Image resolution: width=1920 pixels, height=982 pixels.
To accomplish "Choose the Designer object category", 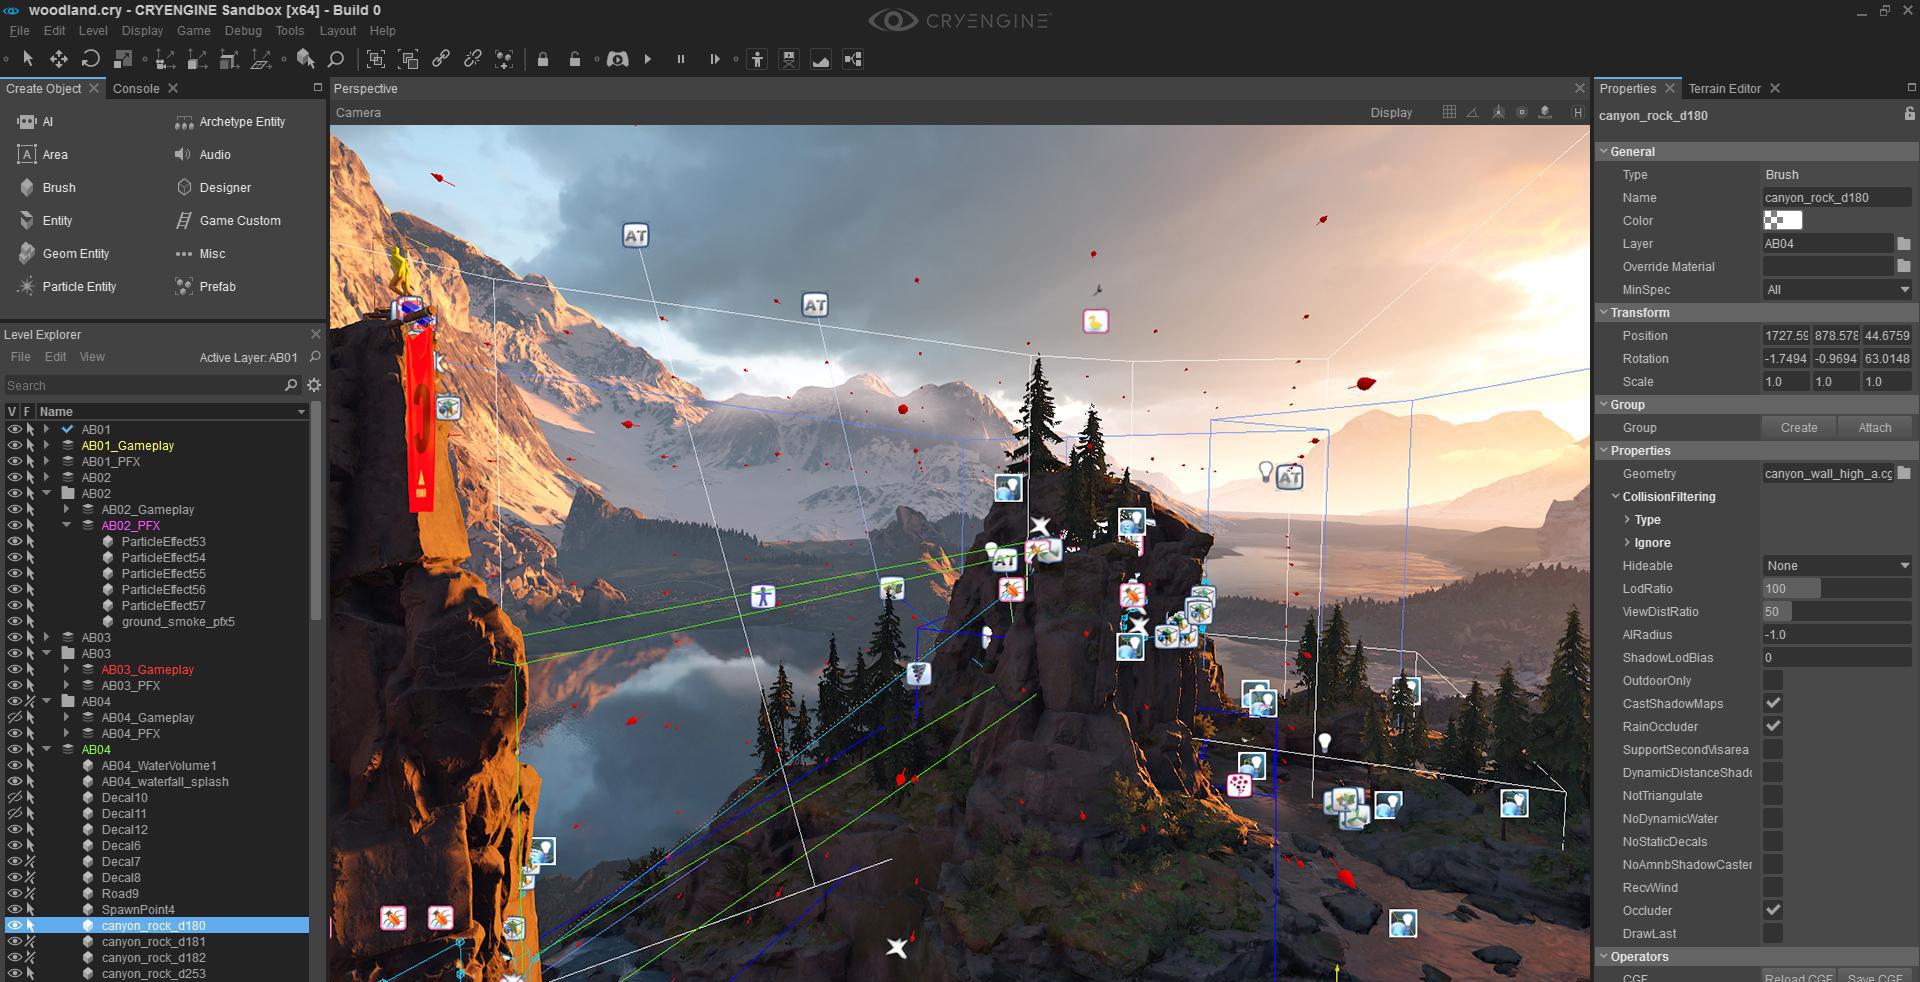I will [213, 188].
